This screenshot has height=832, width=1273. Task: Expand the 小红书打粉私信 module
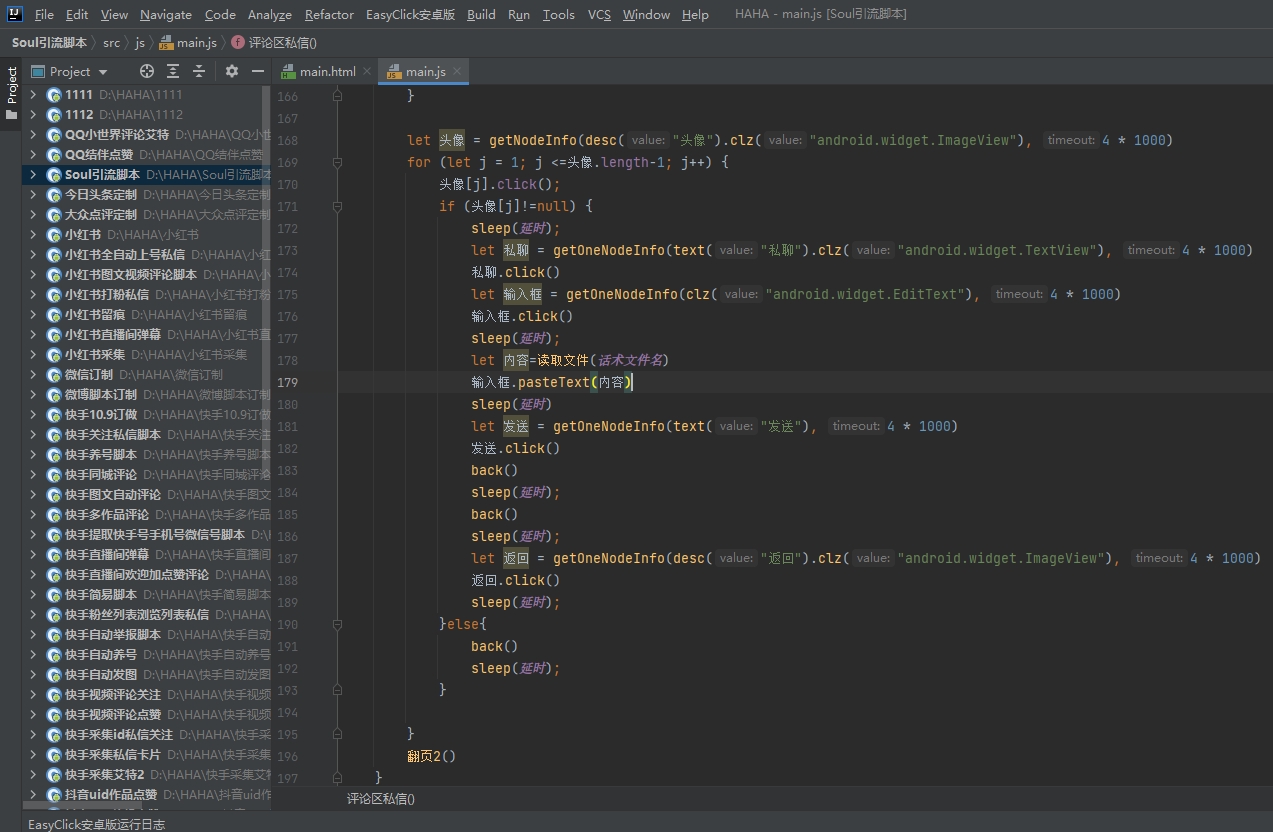click(x=33, y=295)
